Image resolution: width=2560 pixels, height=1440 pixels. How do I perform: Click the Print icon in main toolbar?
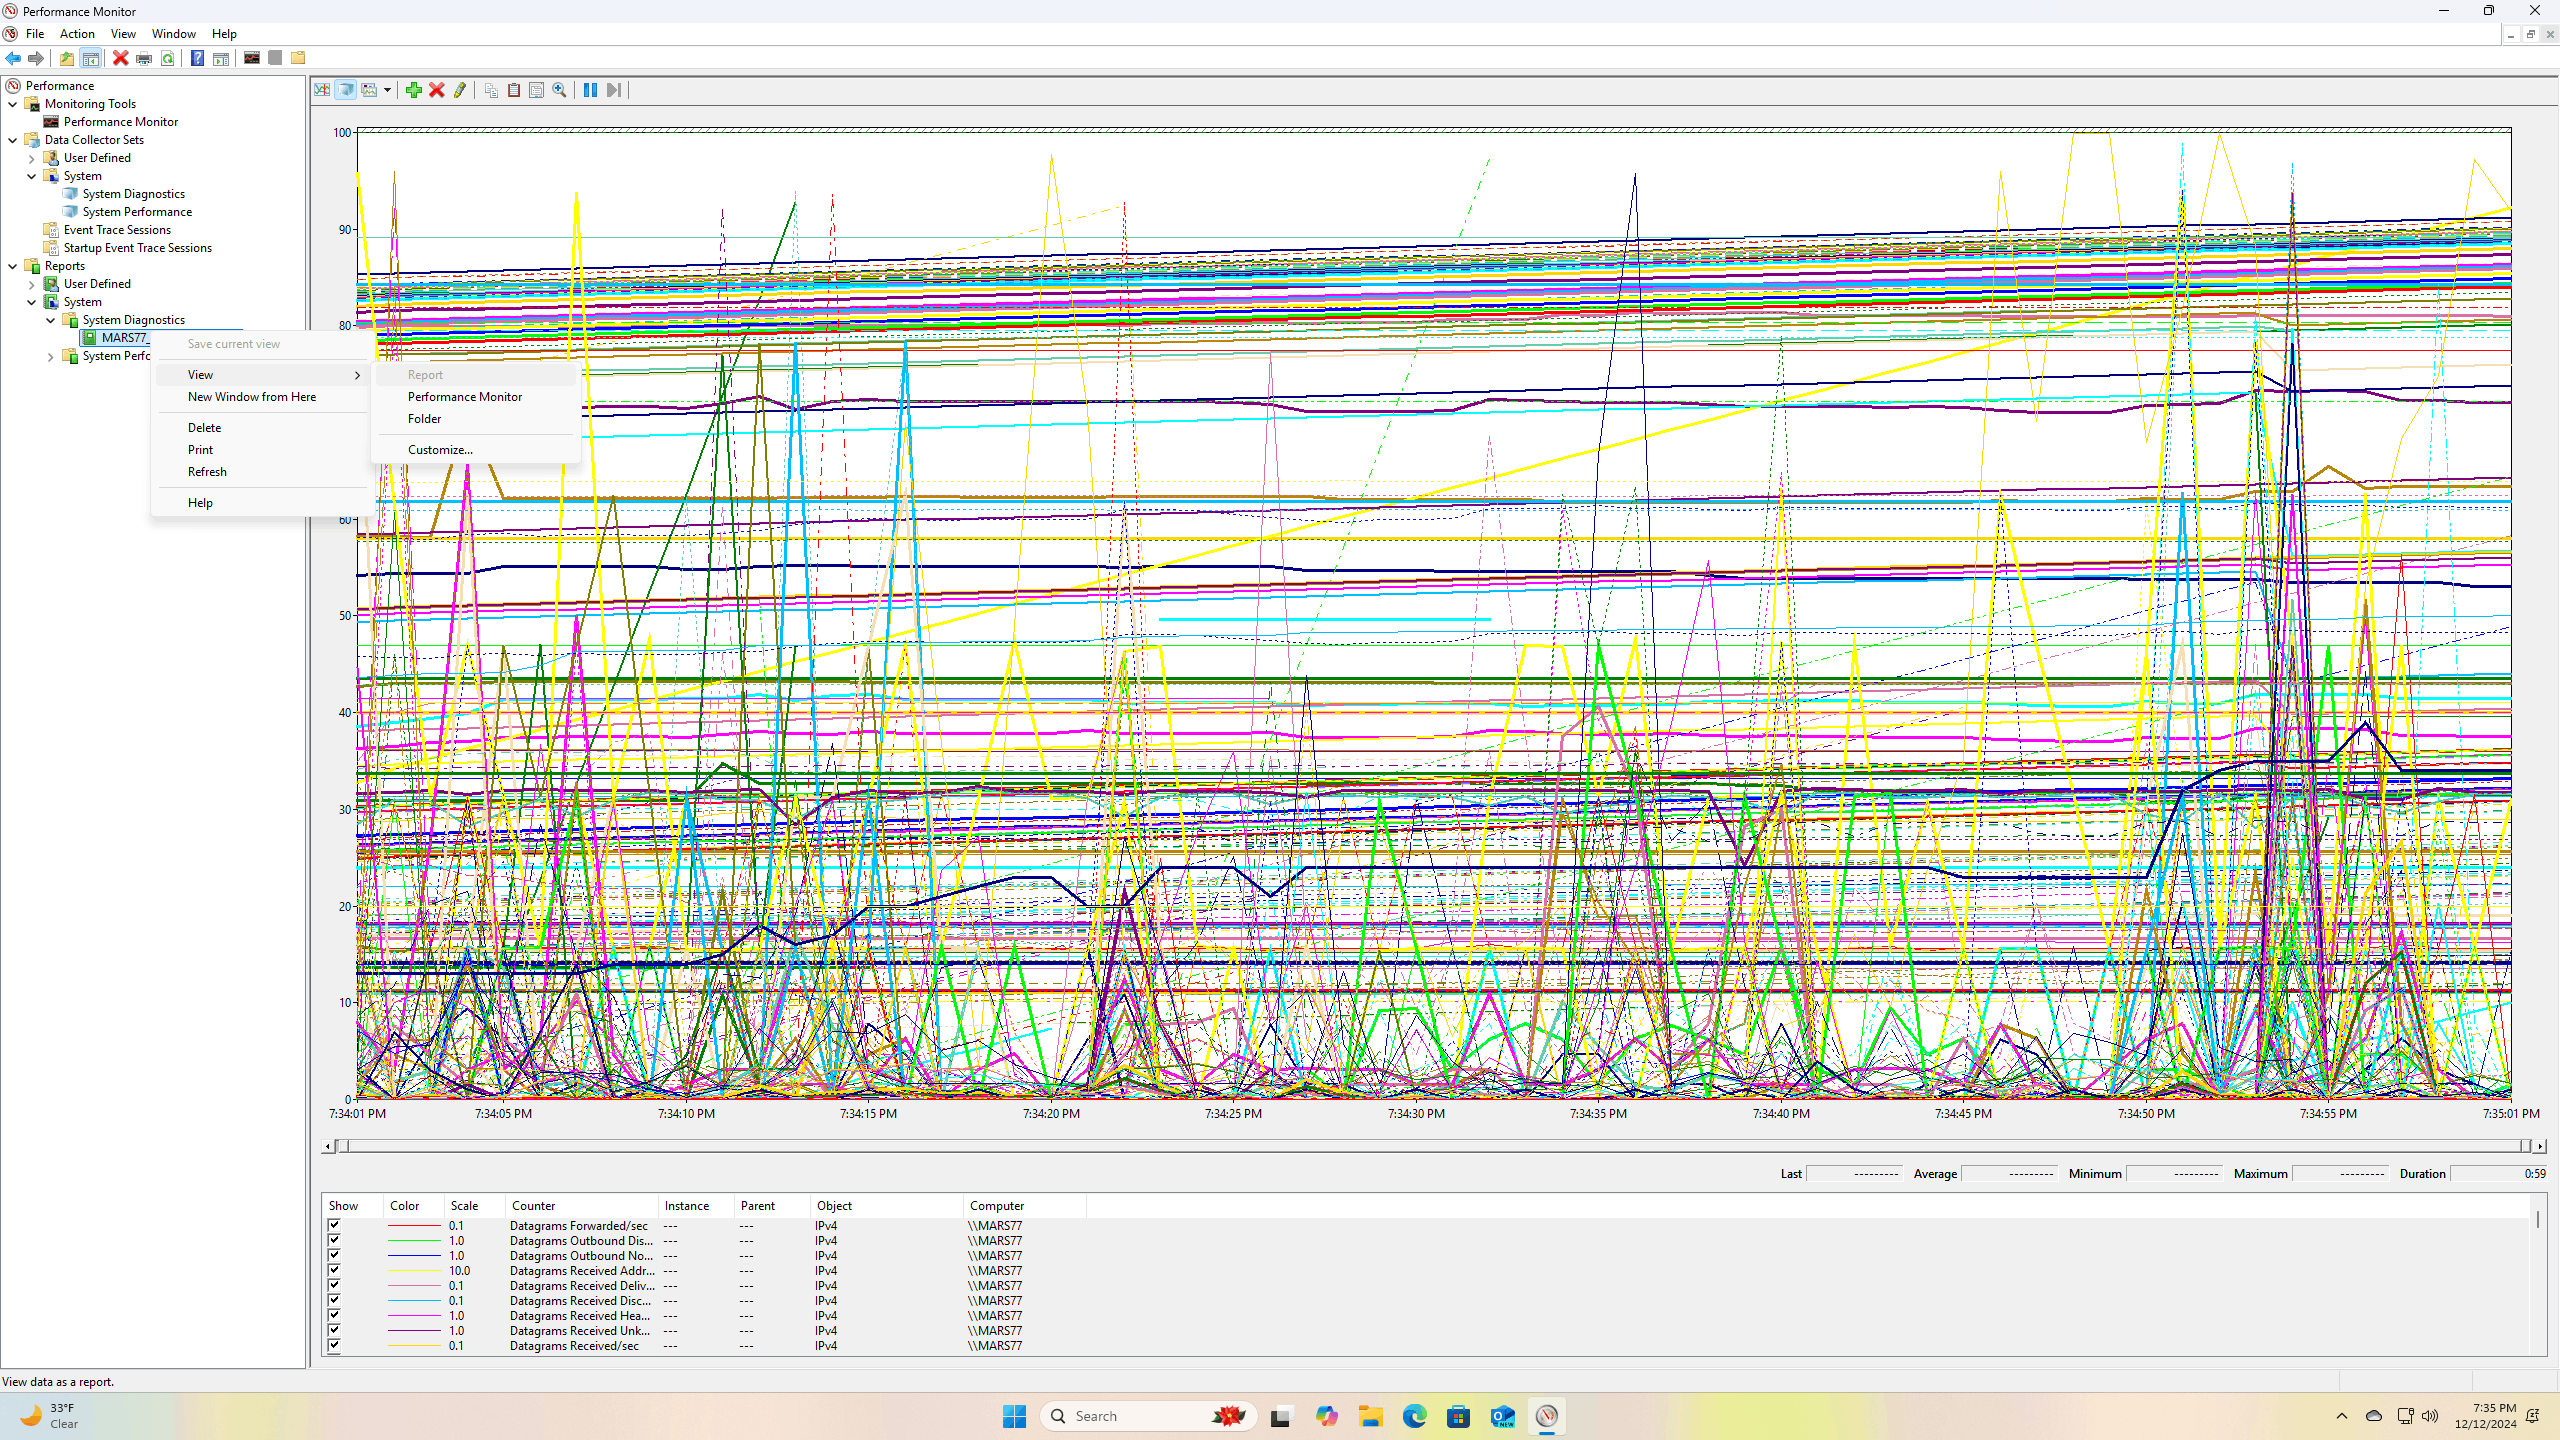(144, 58)
